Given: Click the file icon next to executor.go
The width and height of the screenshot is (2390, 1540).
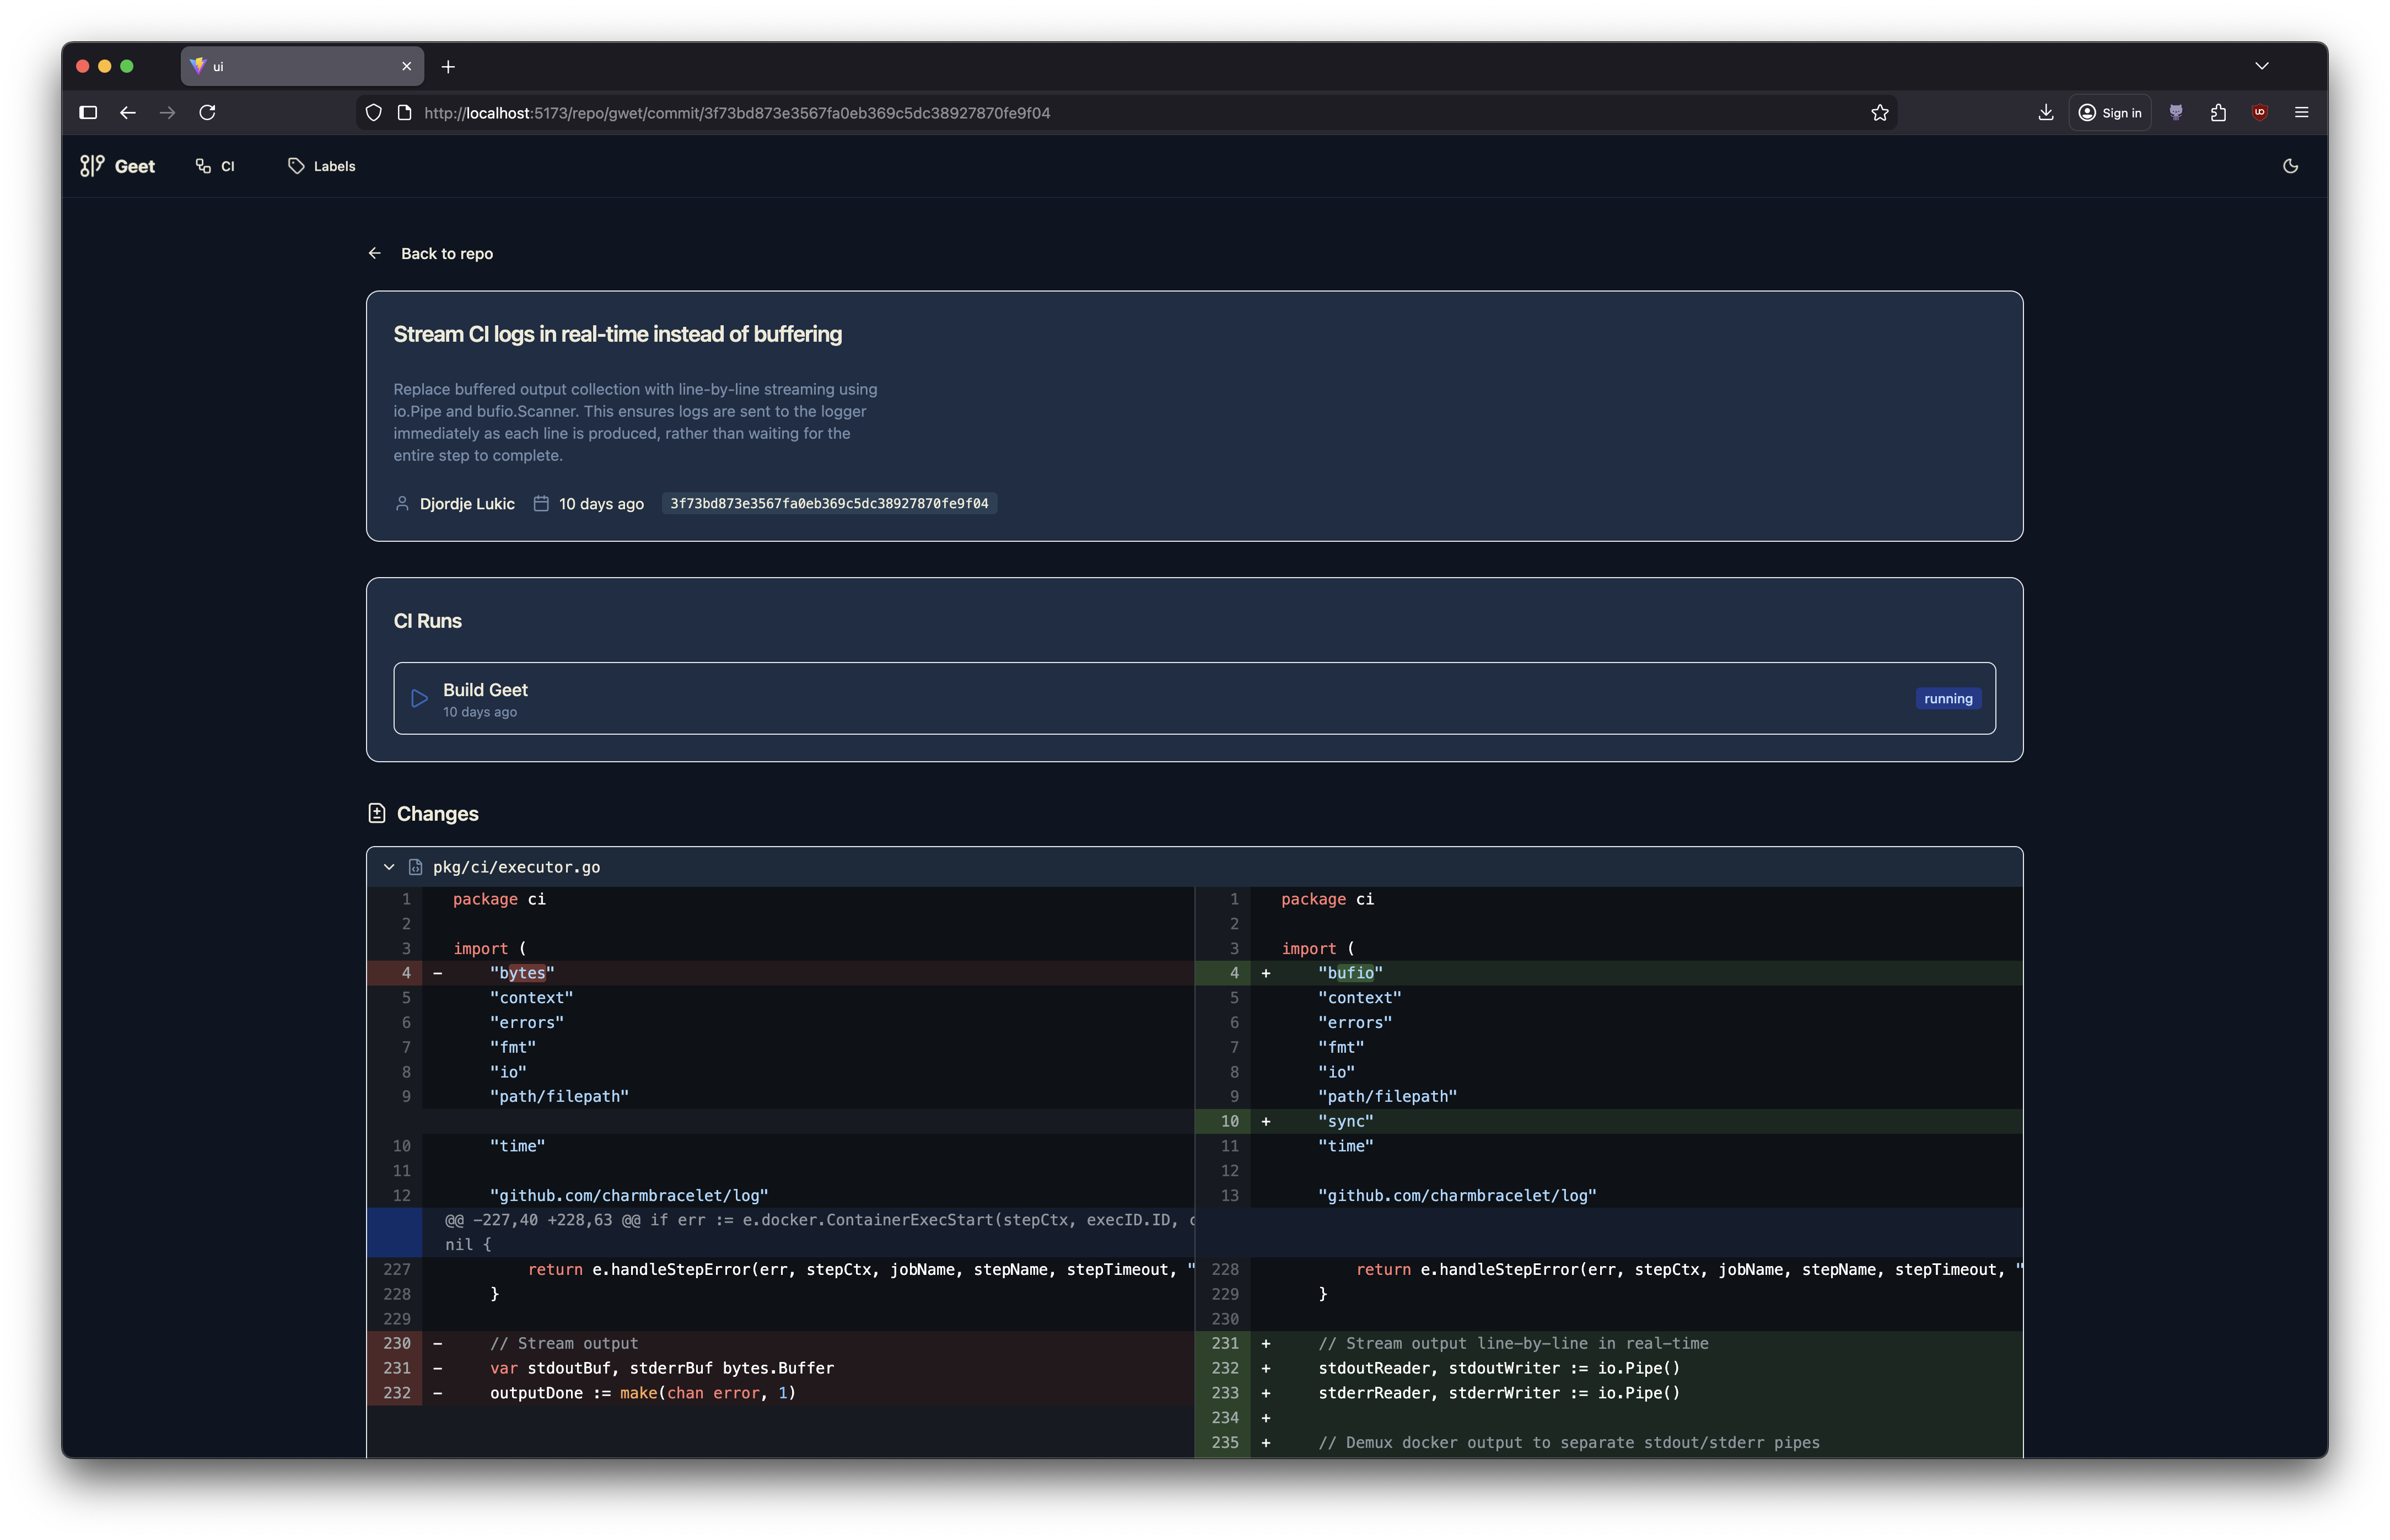Looking at the screenshot, I should [x=415, y=867].
